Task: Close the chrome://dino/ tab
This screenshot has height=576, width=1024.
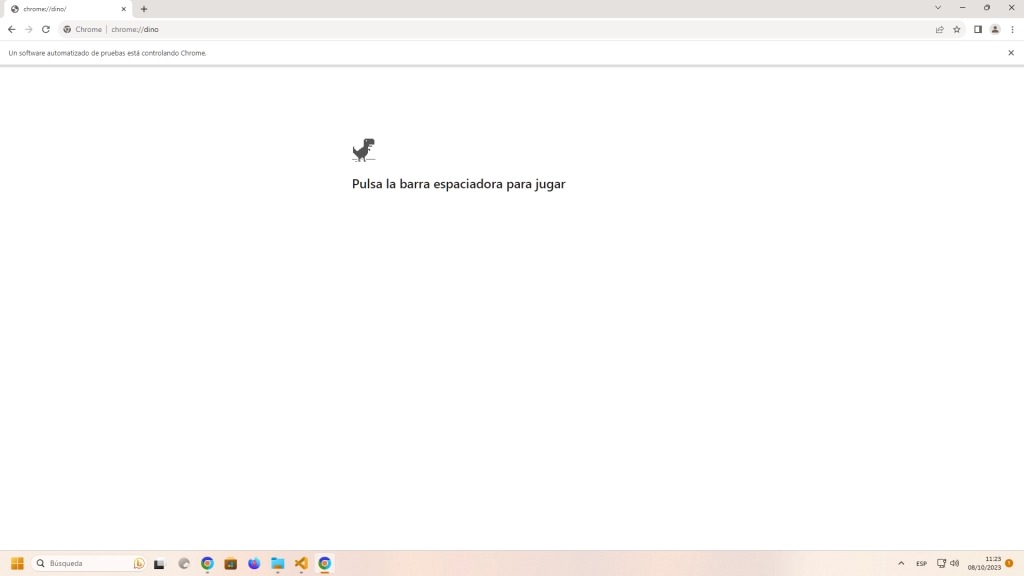Action: pyautogui.click(x=124, y=9)
